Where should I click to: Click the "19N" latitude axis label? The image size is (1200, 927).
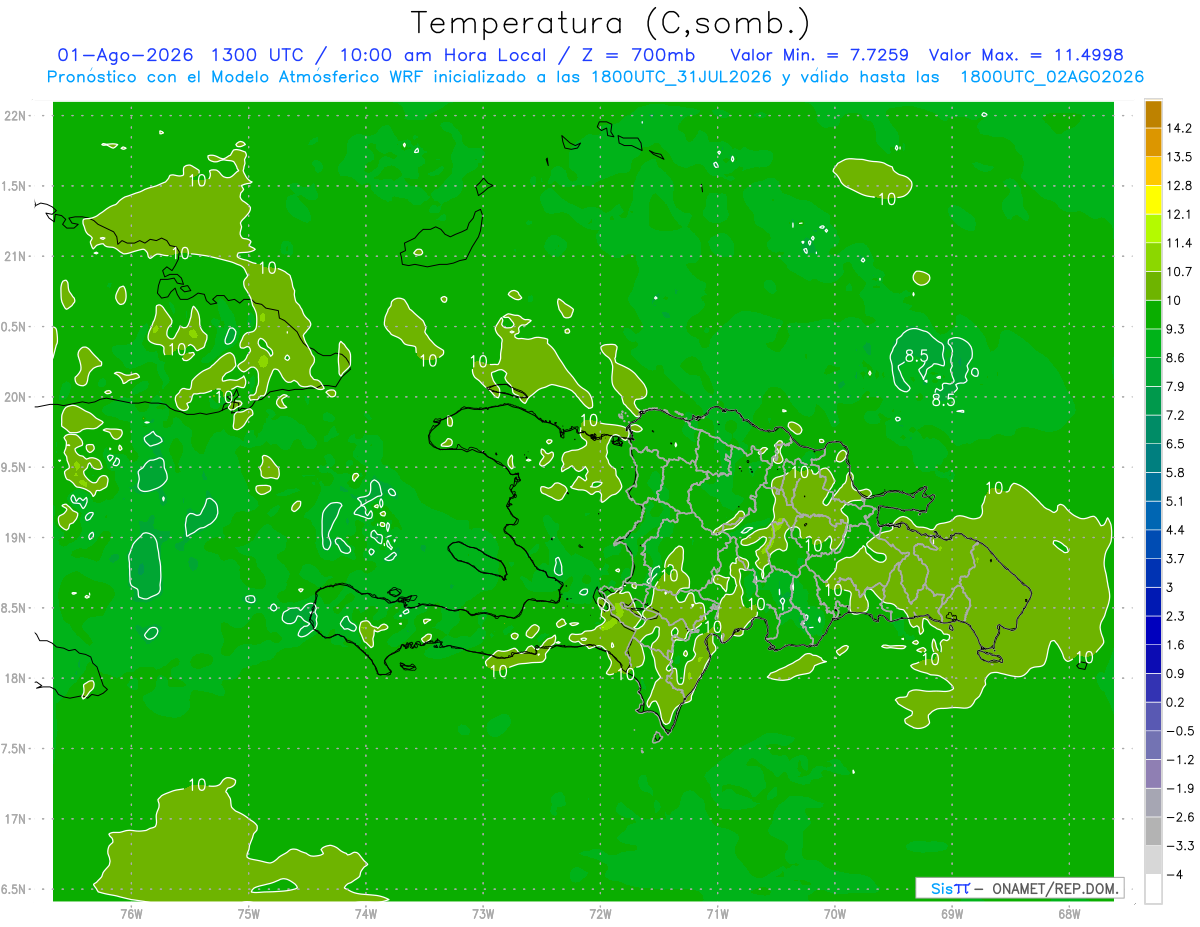17,538
